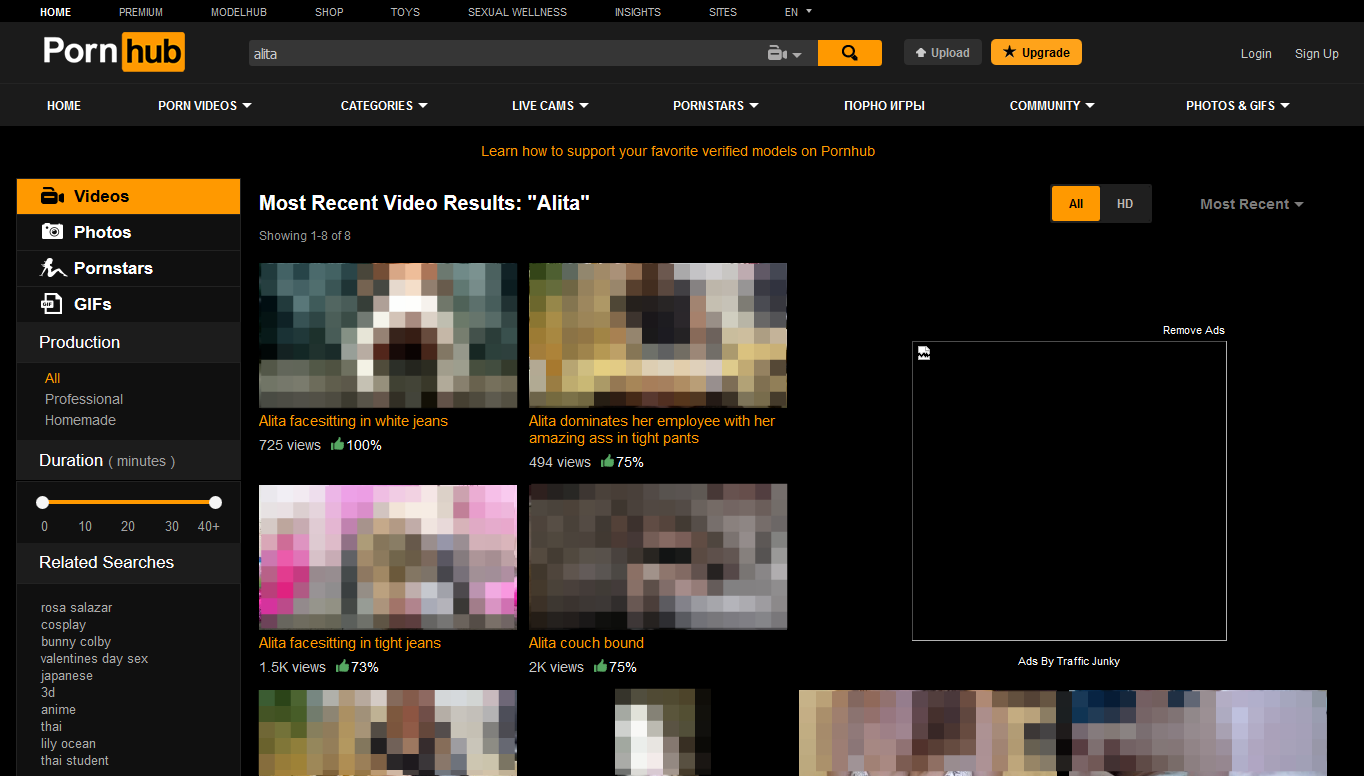Viewport: 1364px width, 776px height.
Task: Expand the EN language dropdown
Action: pos(798,12)
